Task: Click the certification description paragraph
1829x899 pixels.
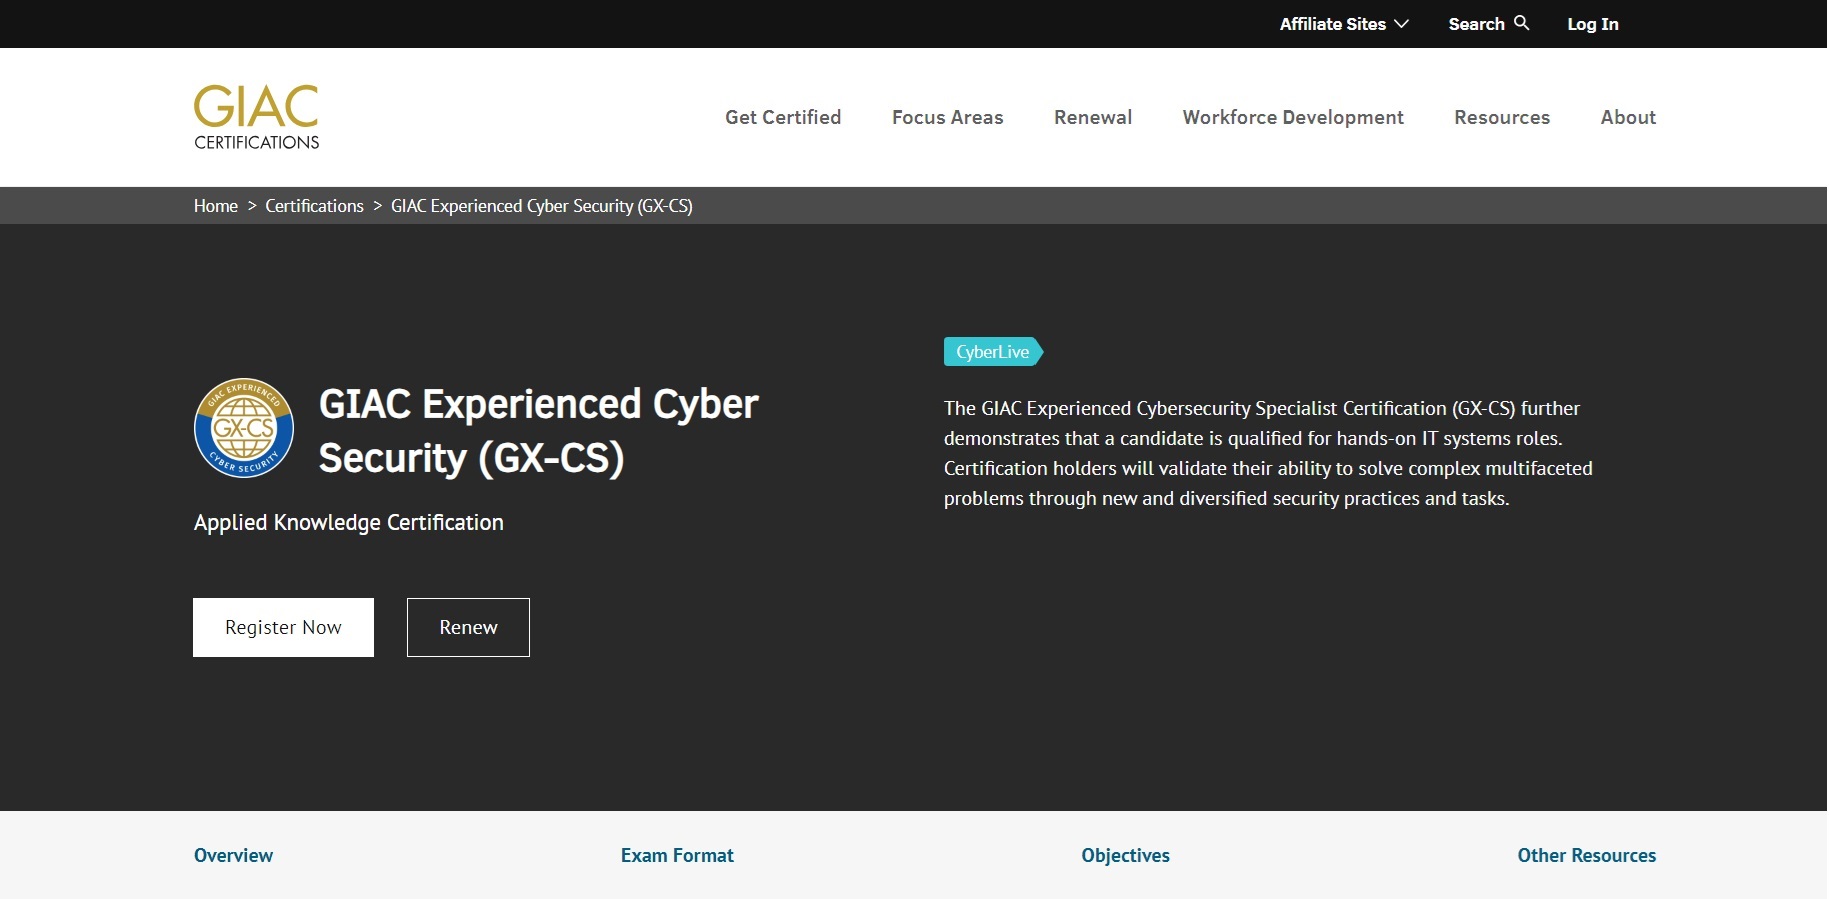Action: click(1268, 453)
